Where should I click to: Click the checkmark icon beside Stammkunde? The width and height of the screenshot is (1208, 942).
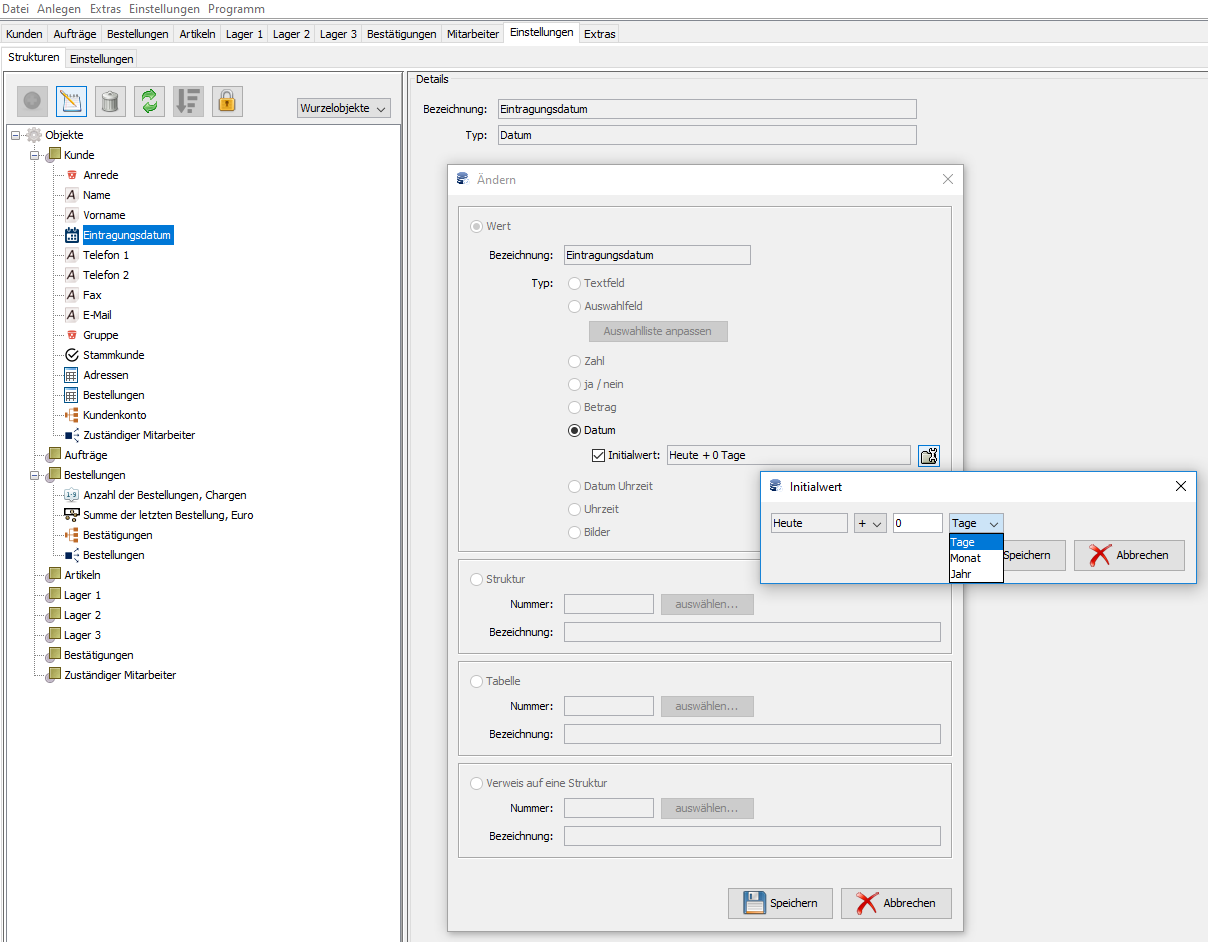point(72,355)
